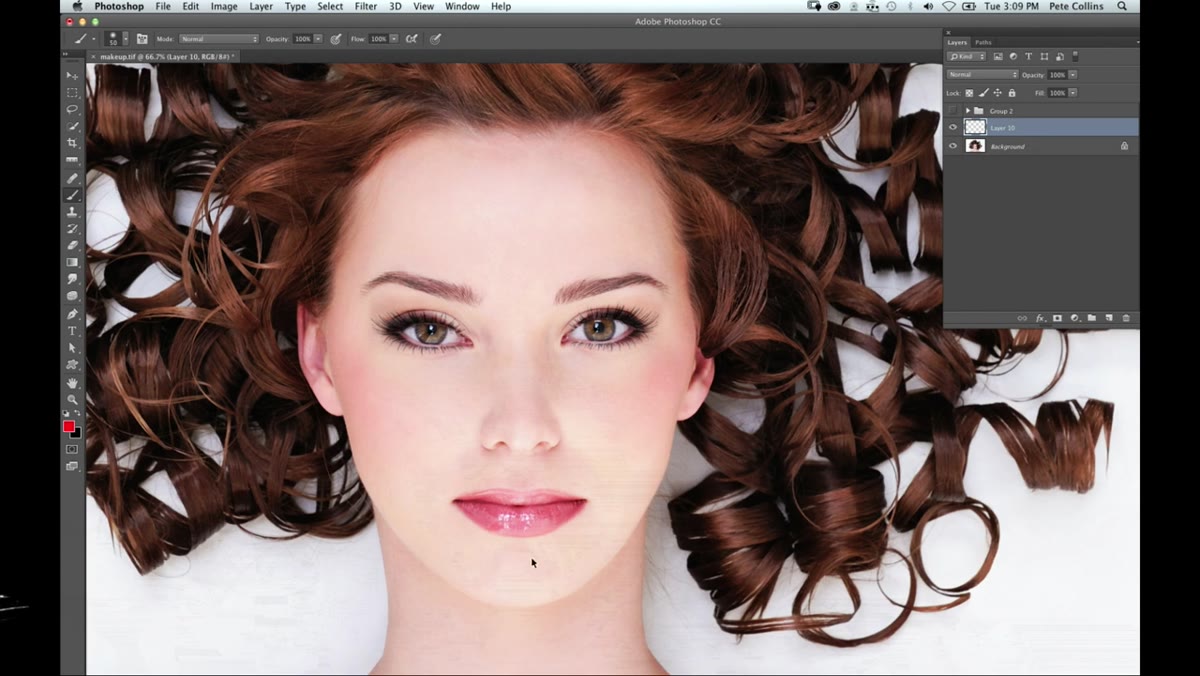Open the brush panel toggle icon
This screenshot has width=1200, height=676.
tap(142, 39)
